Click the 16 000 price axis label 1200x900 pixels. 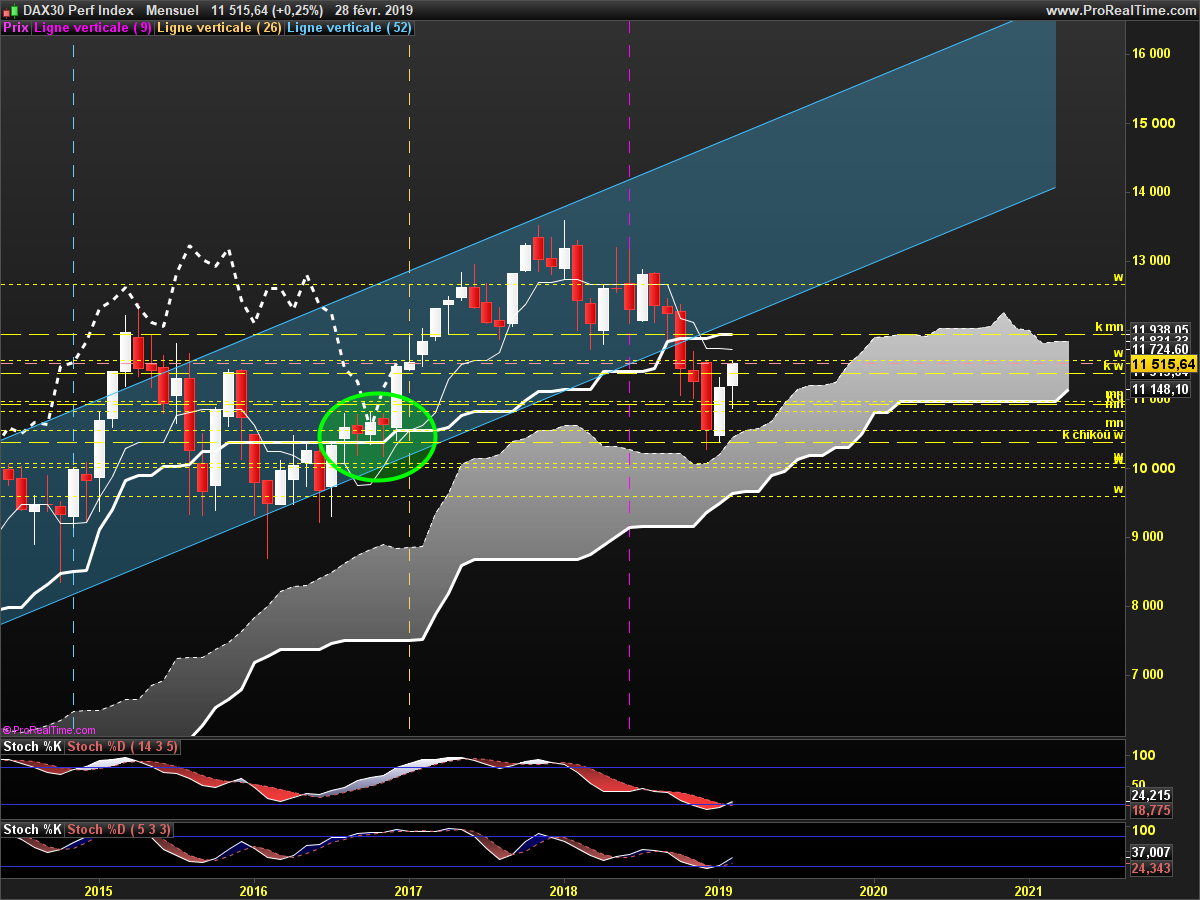[x=1152, y=54]
